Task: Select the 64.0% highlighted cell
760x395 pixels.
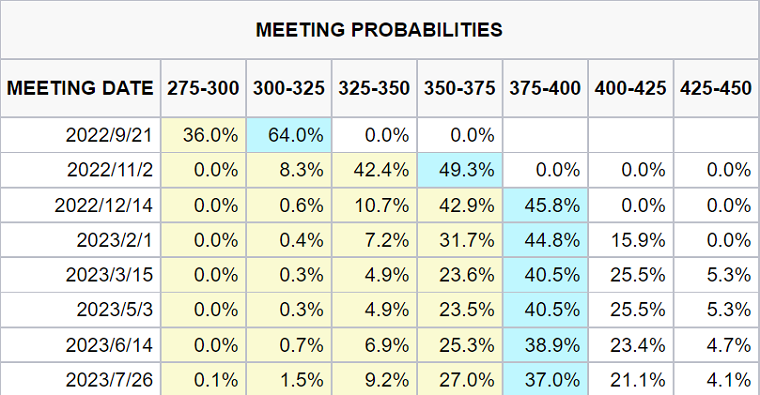Action: coord(289,135)
